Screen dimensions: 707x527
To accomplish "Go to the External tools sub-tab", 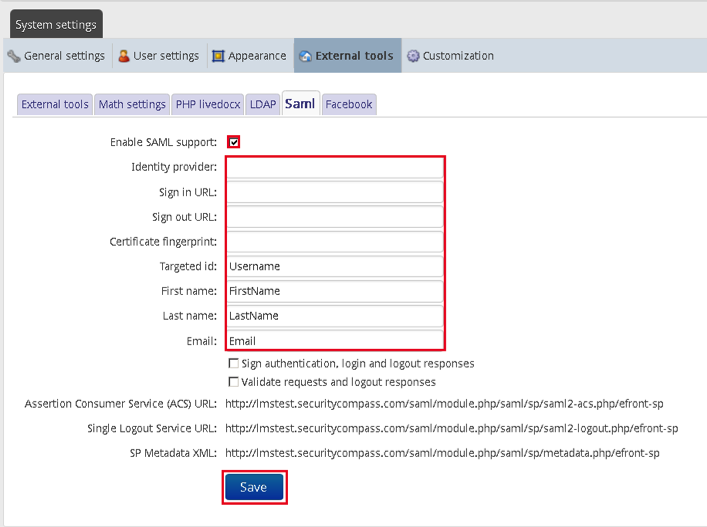I will [55, 104].
